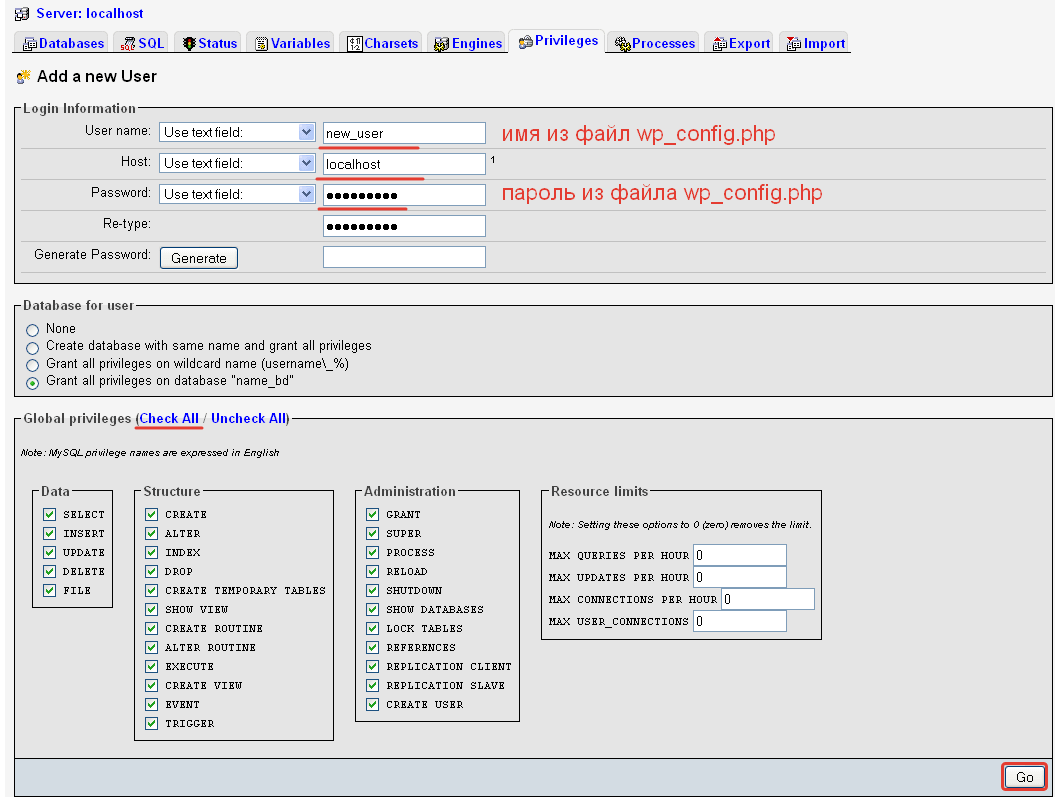Click the Status tab icon
Image resolution: width=1055 pixels, height=797 pixels.
tap(189, 44)
